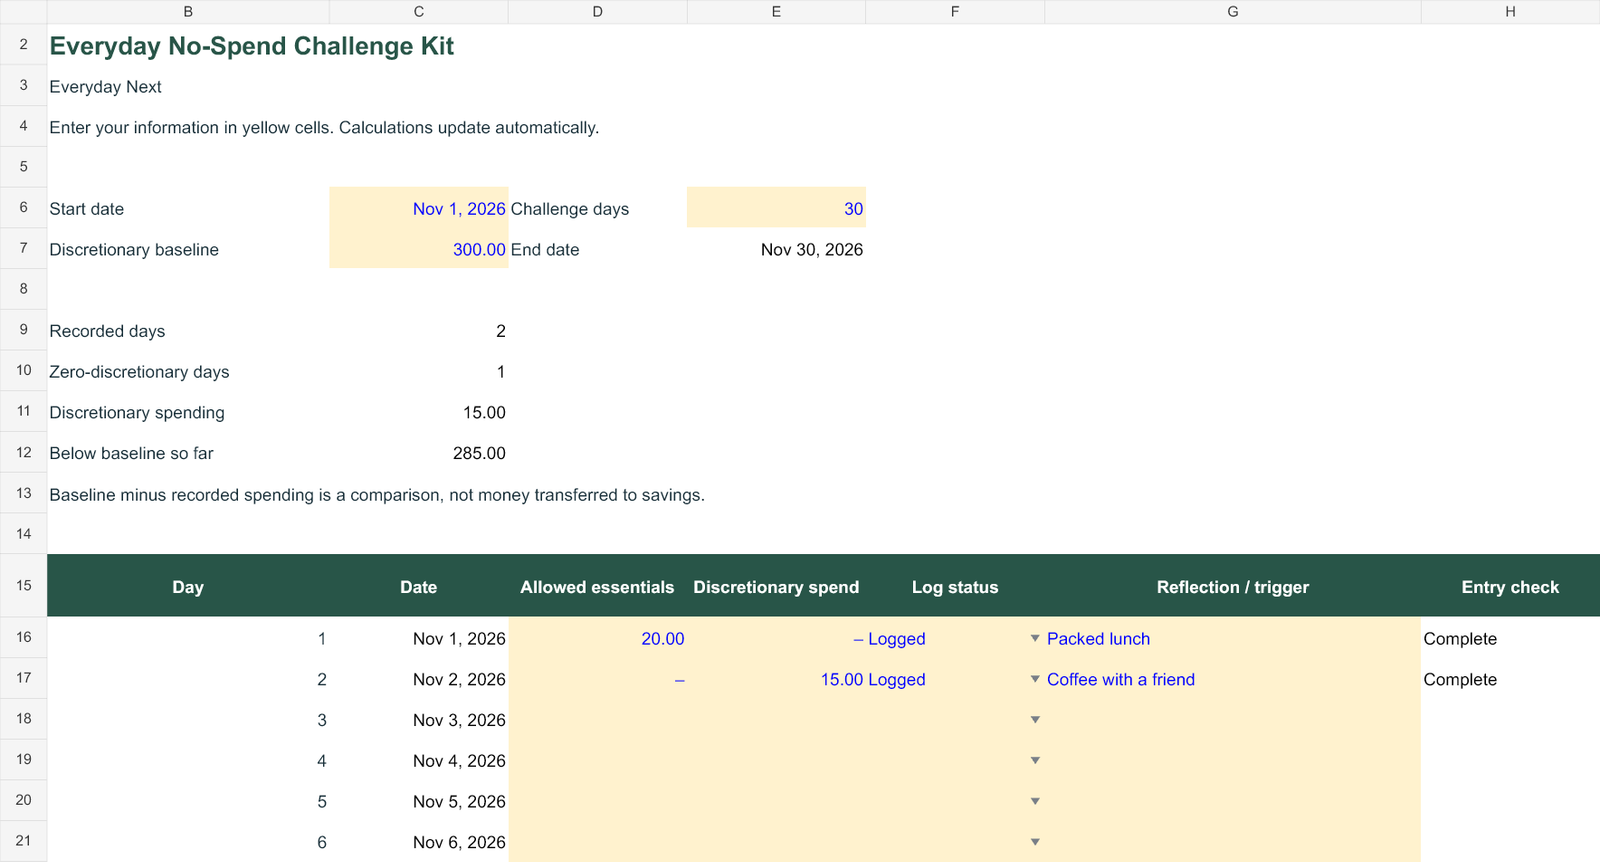Select column C header
This screenshot has width=1600, height=862.
click(419, 12)
